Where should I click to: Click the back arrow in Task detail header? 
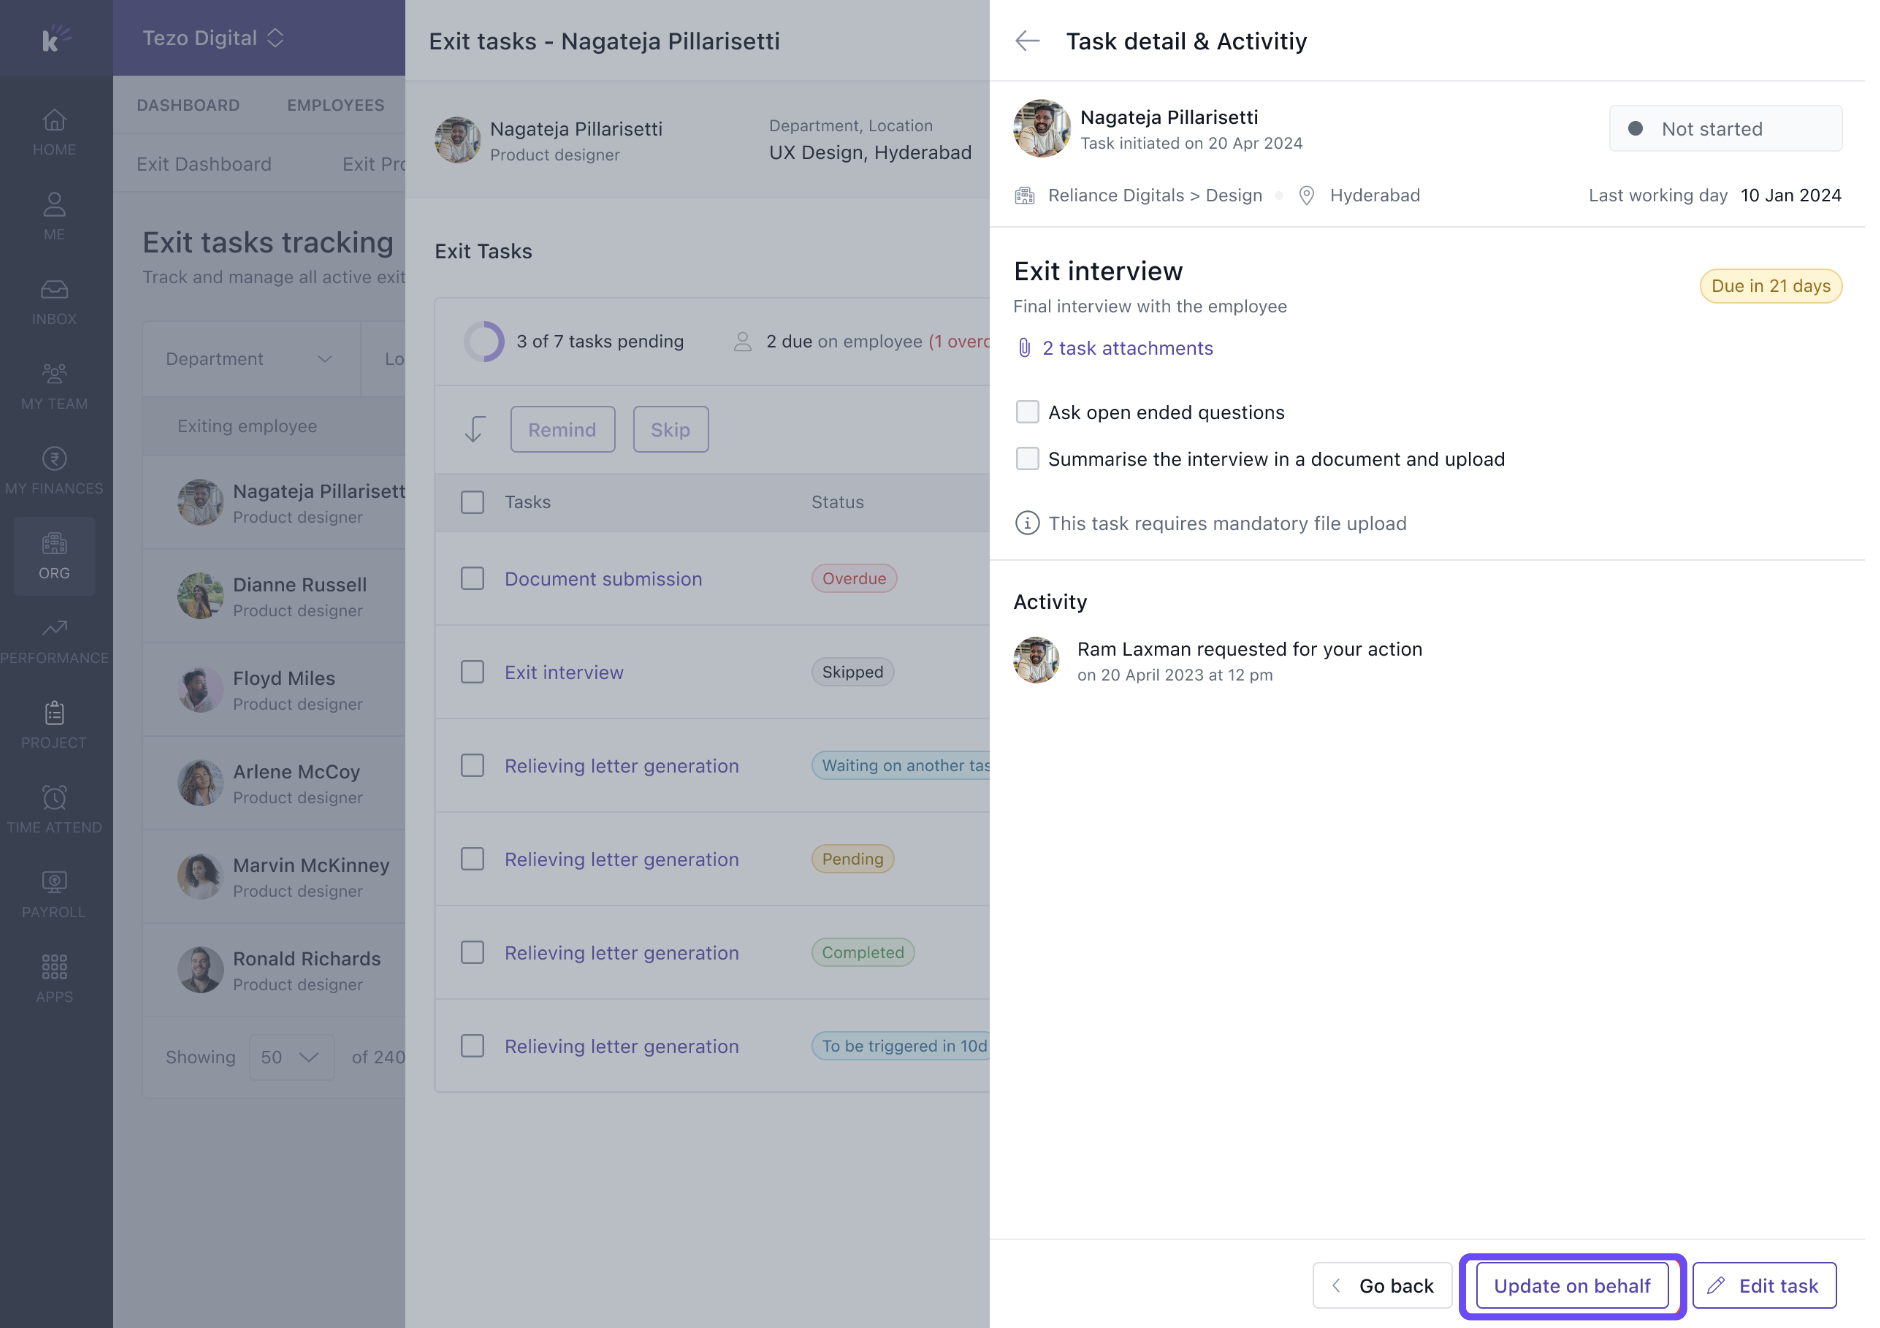[x=1027, y=41]
